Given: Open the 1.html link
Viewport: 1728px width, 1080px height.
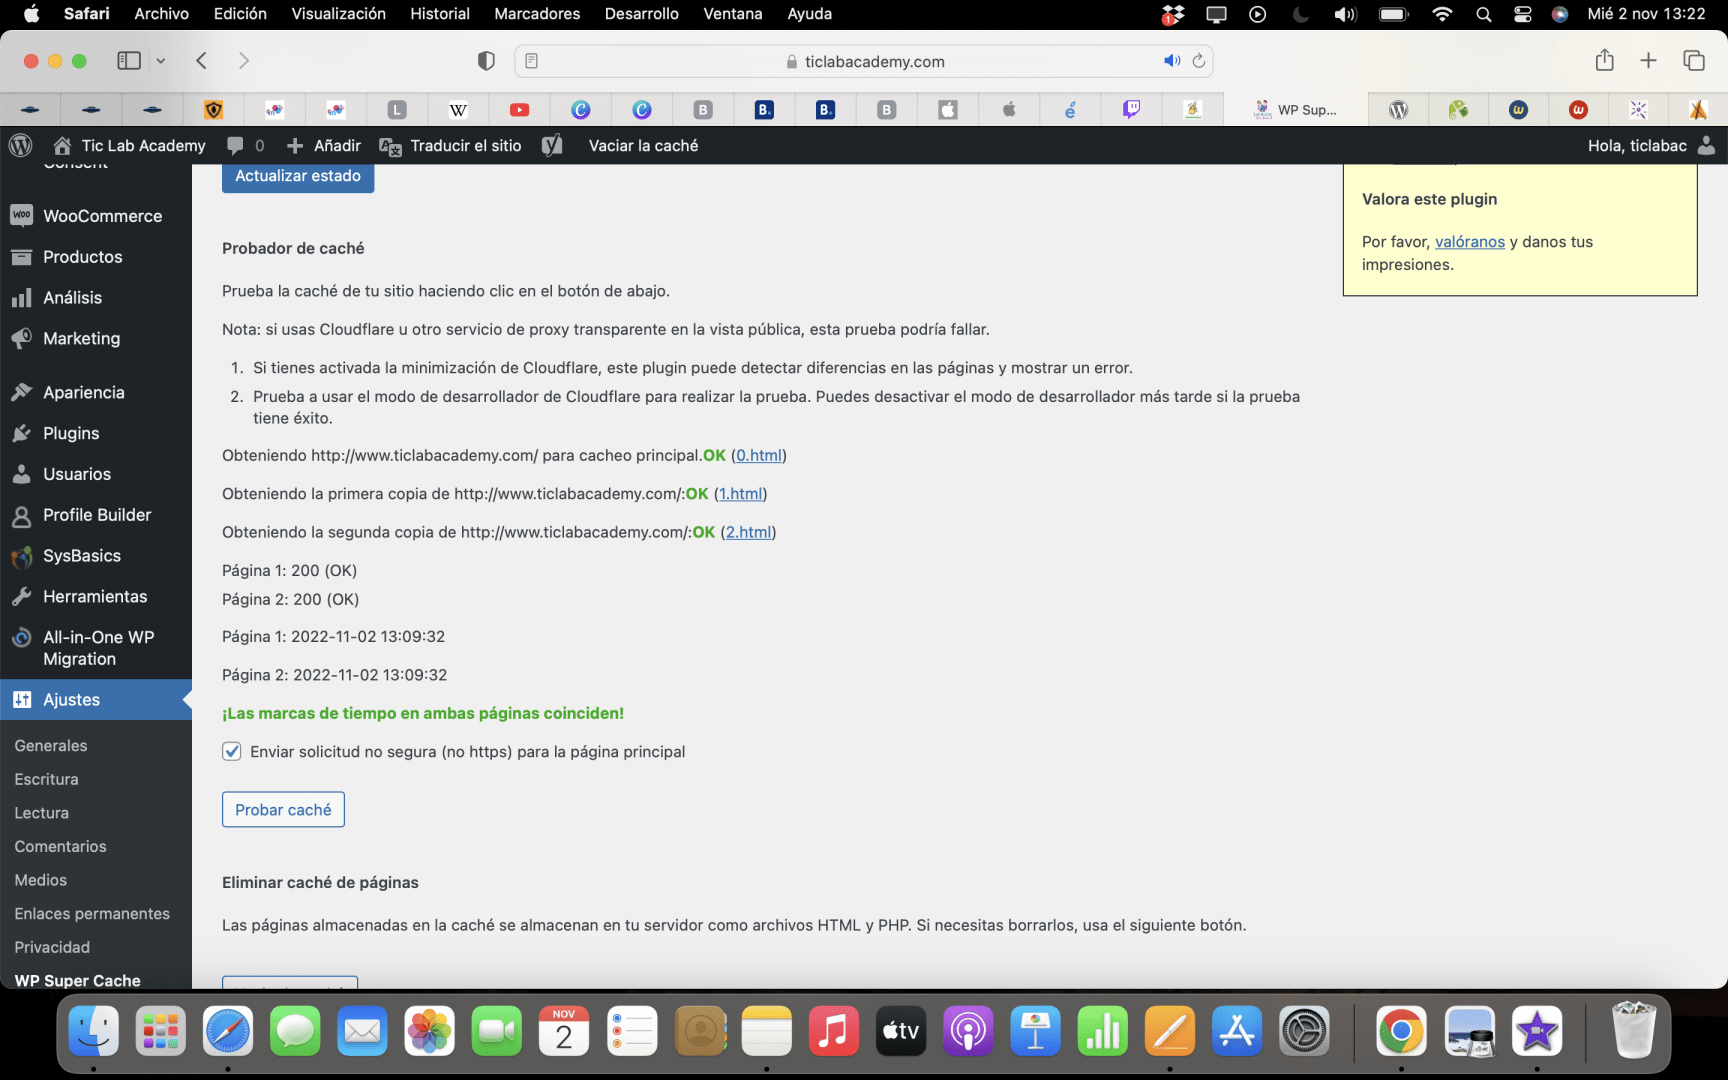Looking at the screenshot, I should point(741,494).
